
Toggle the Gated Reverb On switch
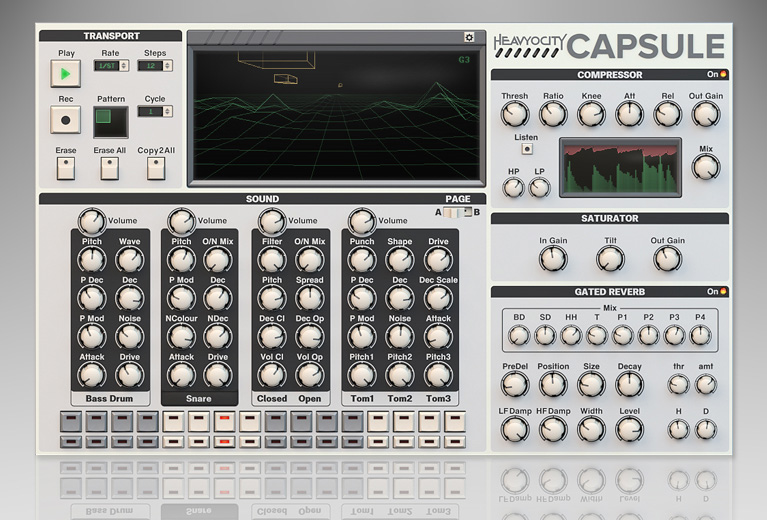point(723,292)
